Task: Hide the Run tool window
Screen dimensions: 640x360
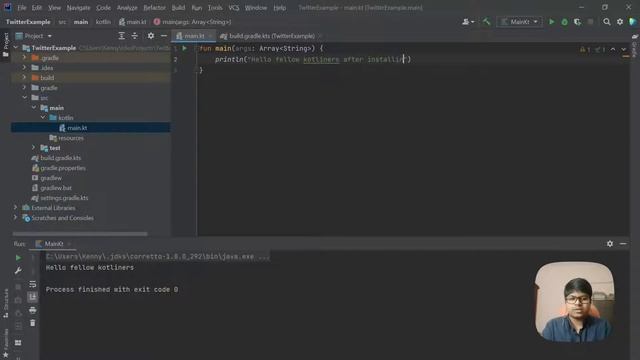Action: tap(623, 244)
